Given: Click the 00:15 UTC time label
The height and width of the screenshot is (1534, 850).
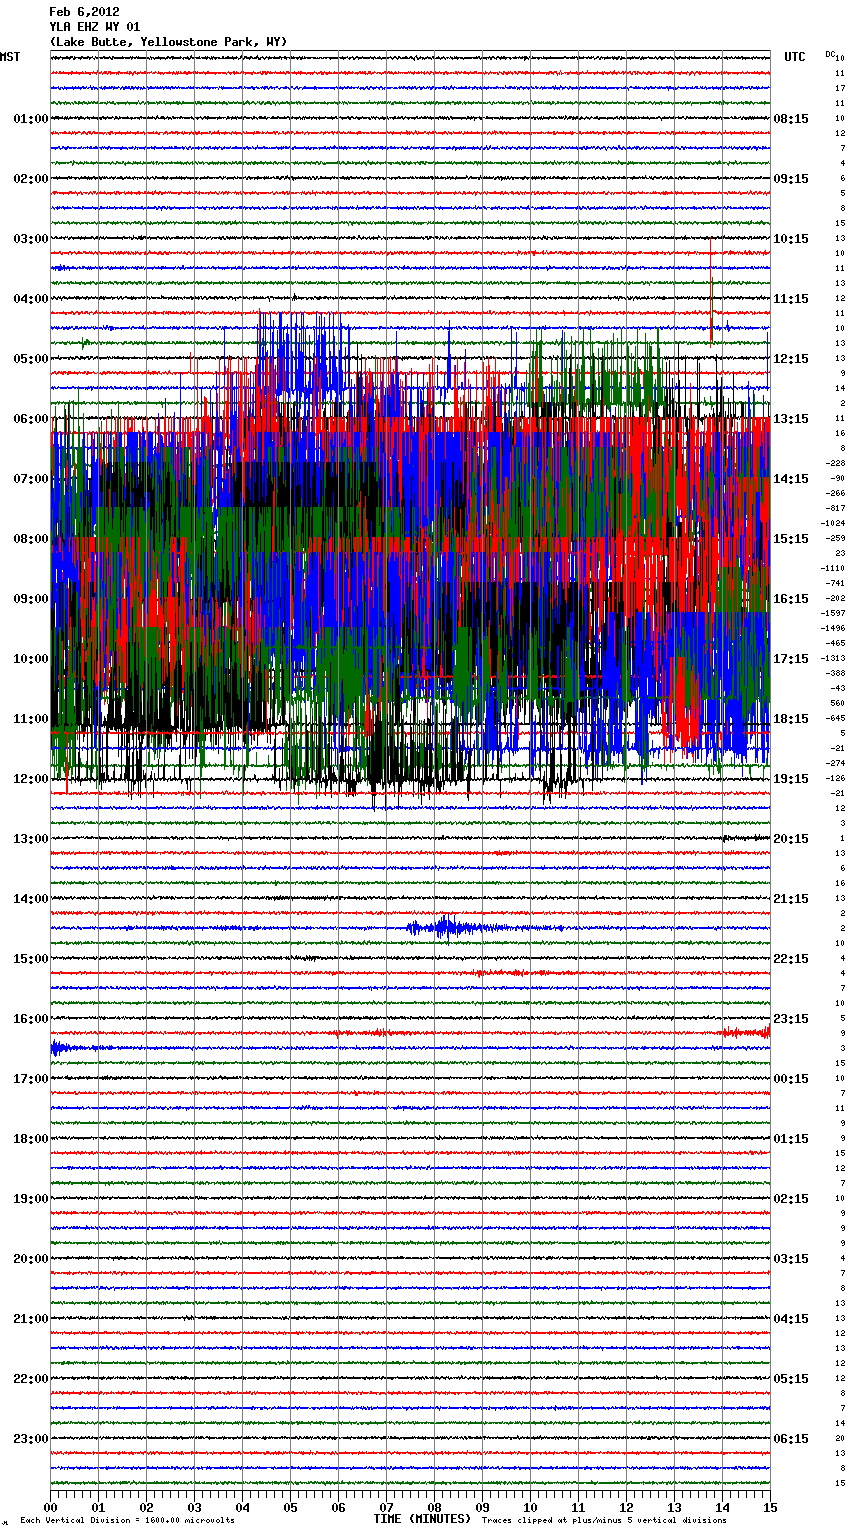Looking at the screenshot, I should pos(791,1079).
